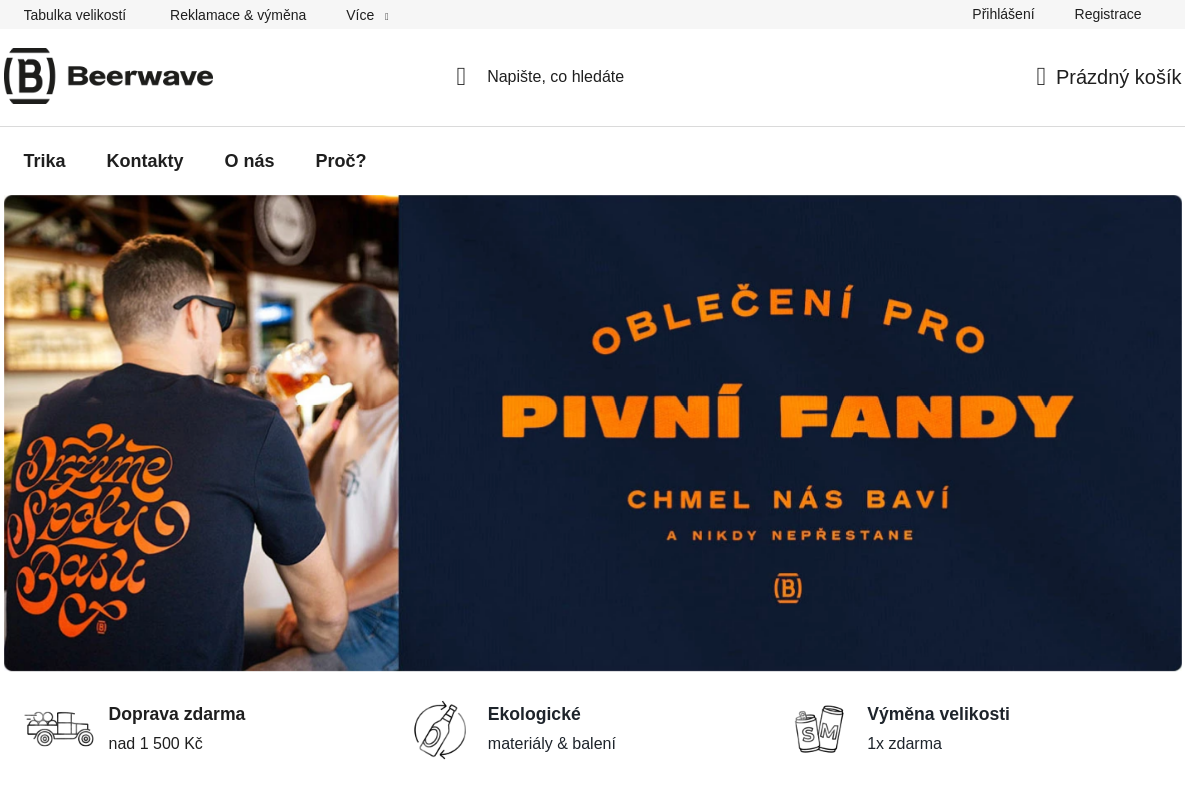Viewport: 1200px width, 800px height.
Task: Expand the Více dropdown arrow
Action: (387, 16)
